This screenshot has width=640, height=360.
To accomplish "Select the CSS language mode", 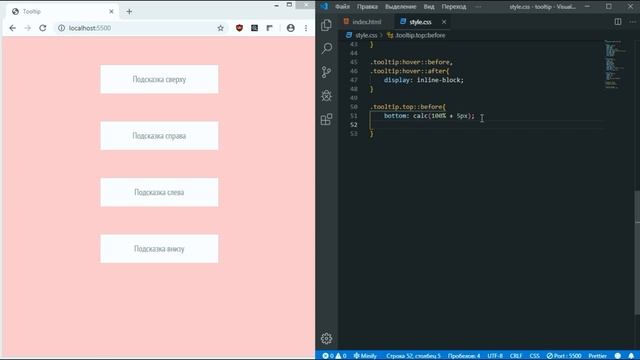I will (x=534, y=356).
